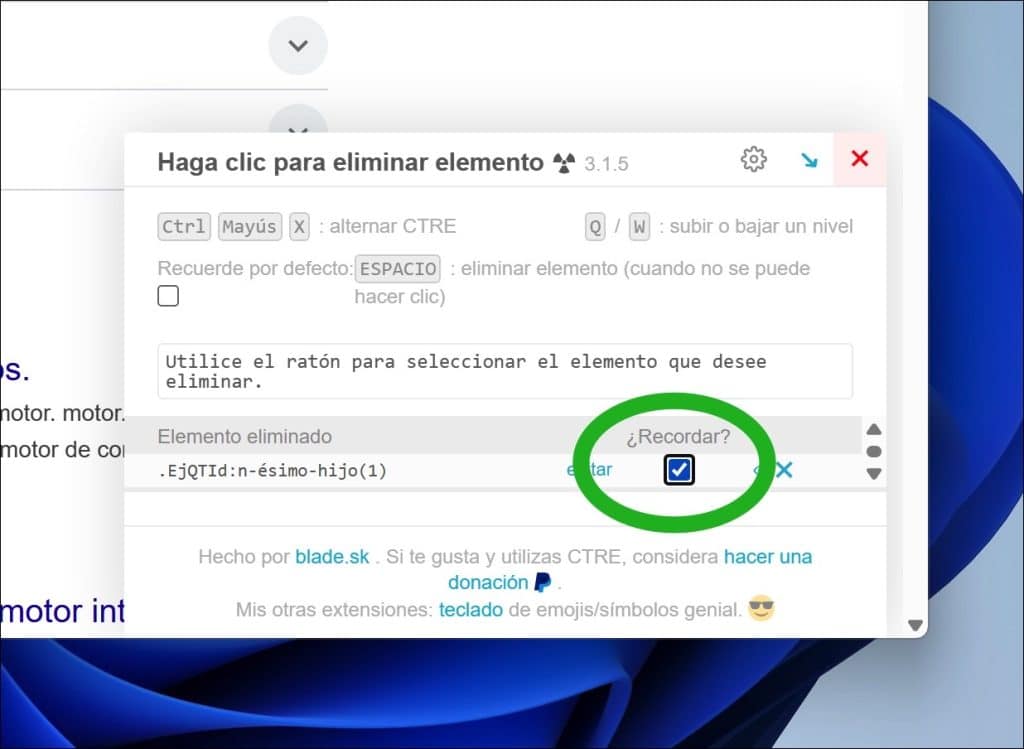Click the '¿Recordar?' column header
1024x749 pixels.
pyautogui.click(x=679, y=436)
